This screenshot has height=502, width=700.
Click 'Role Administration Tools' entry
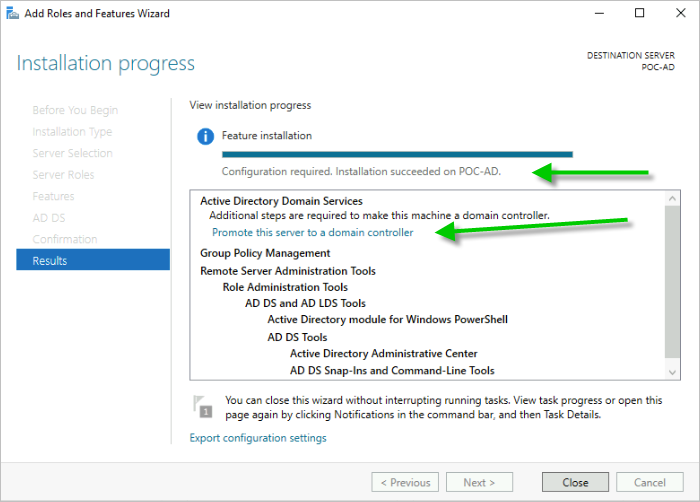285,287
